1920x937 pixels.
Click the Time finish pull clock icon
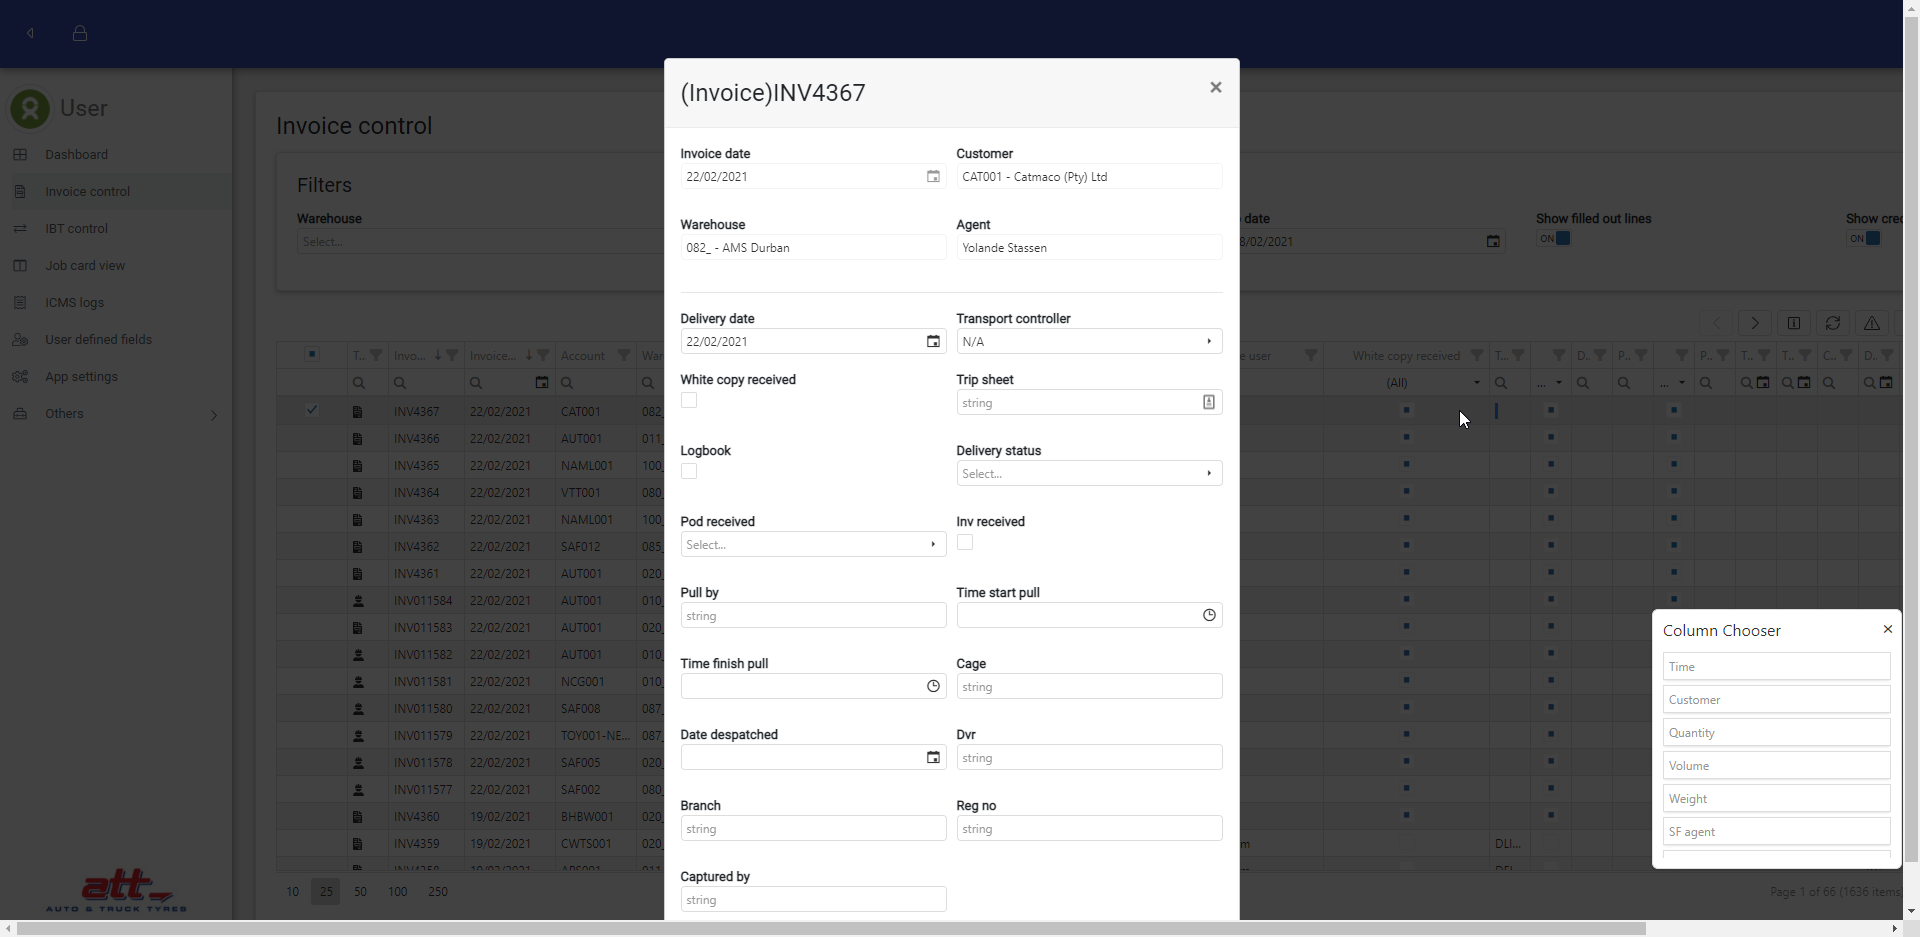tap(932, 687)
